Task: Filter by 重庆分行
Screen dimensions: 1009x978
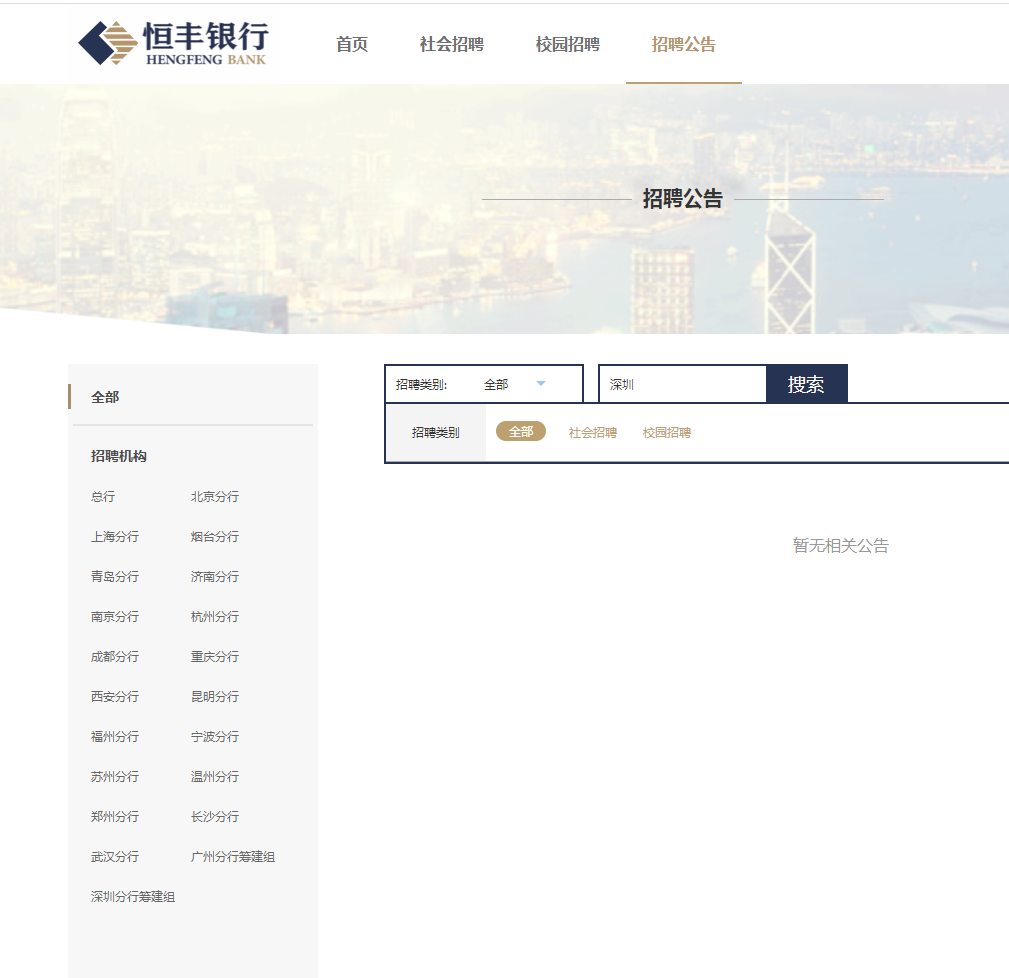Action: point(215,656)
